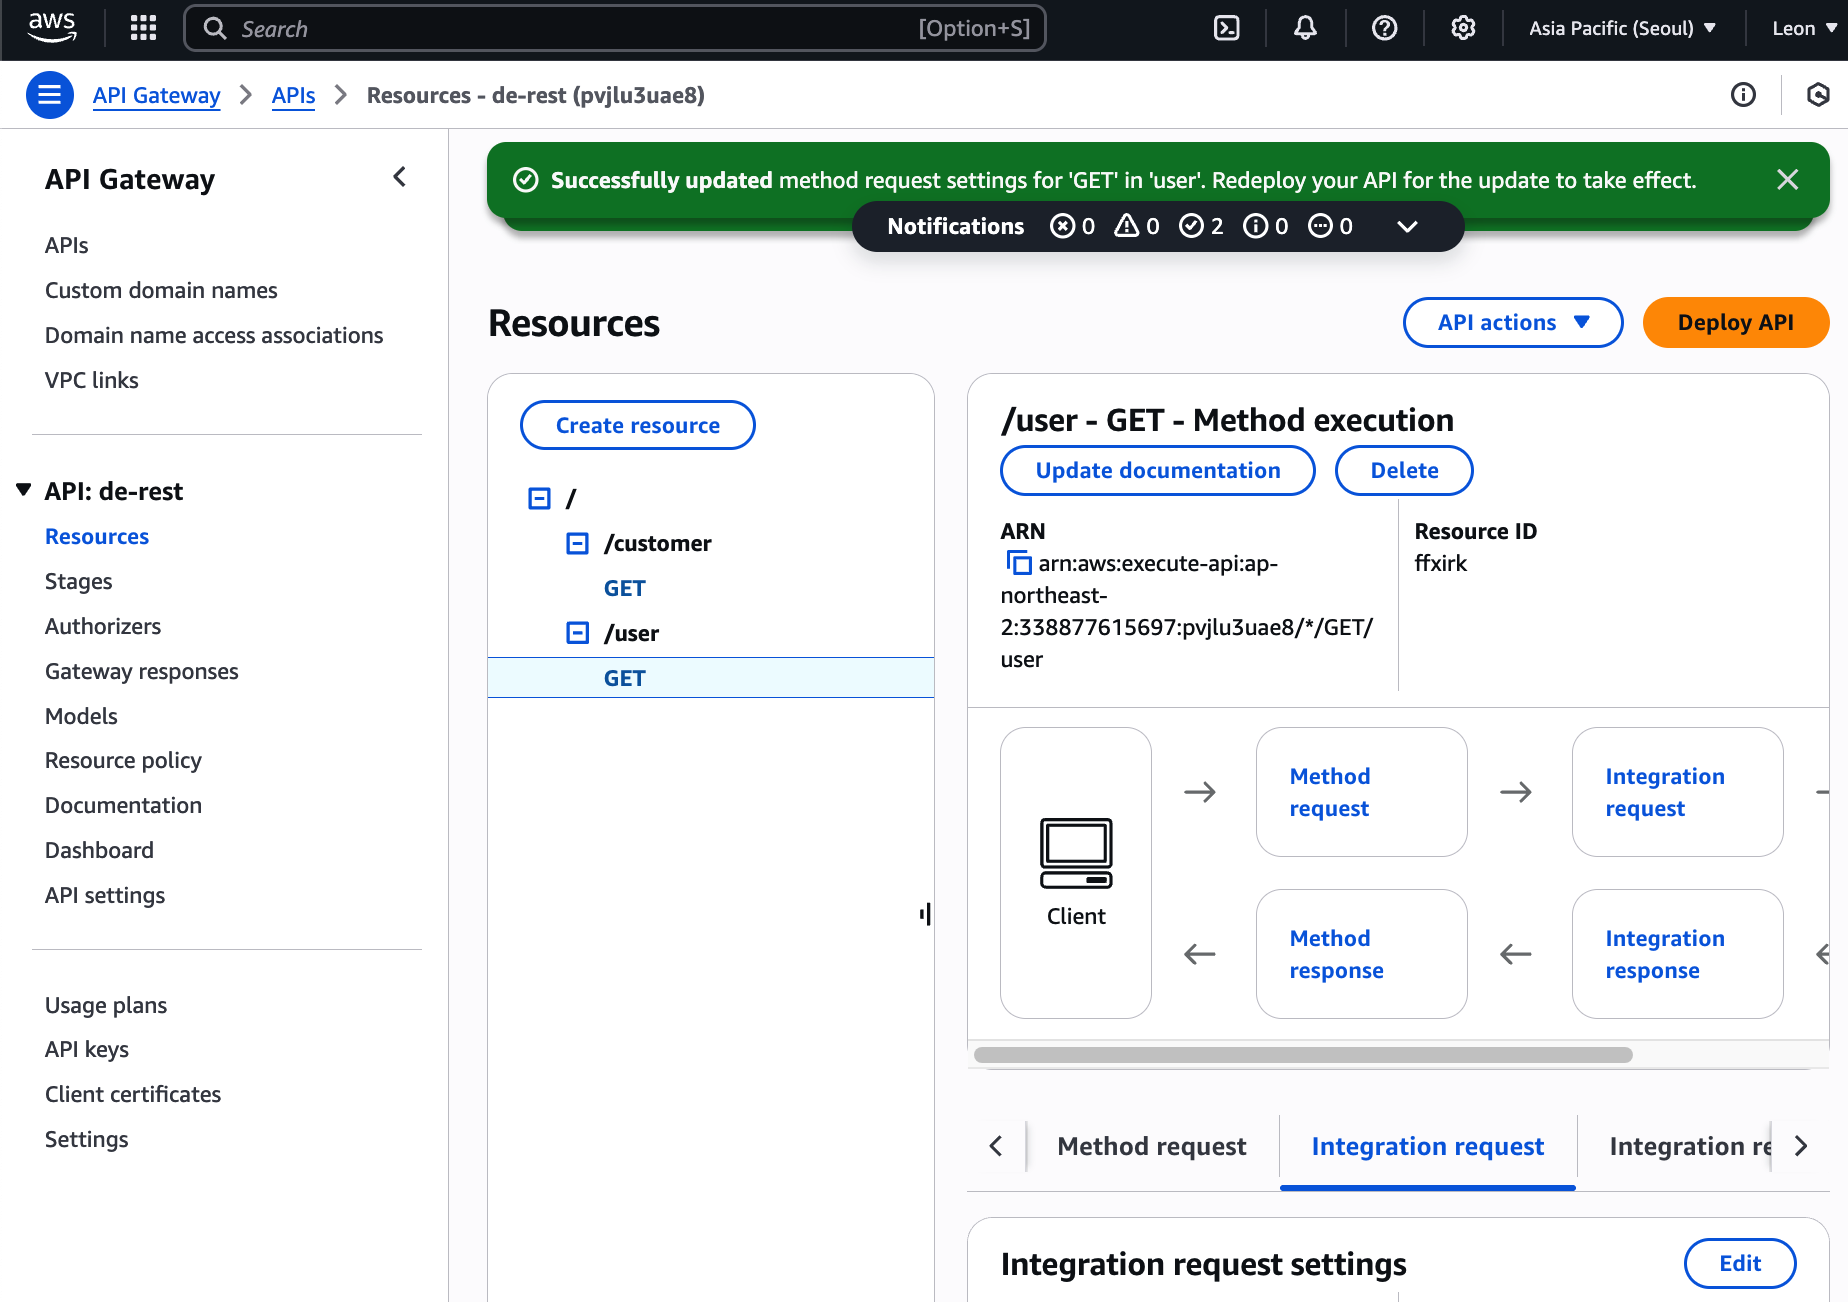Follow the API Gateway breadcrumb link
The image size is (1848, 1302).
[157, 95]
